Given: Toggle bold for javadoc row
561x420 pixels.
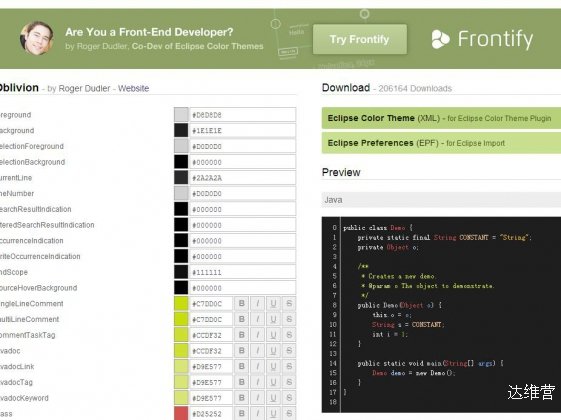Looking at the screenshot, I should pyautogui.click(x=242, y=351).
